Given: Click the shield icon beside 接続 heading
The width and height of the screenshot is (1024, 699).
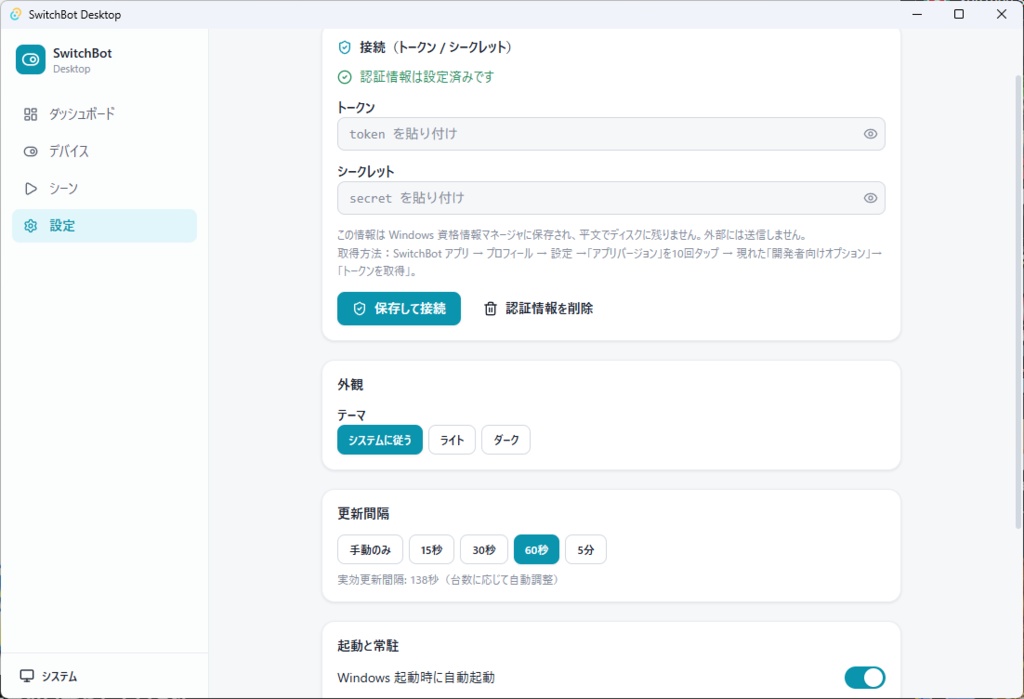Looking at the screenshot, I should point(344,48).
